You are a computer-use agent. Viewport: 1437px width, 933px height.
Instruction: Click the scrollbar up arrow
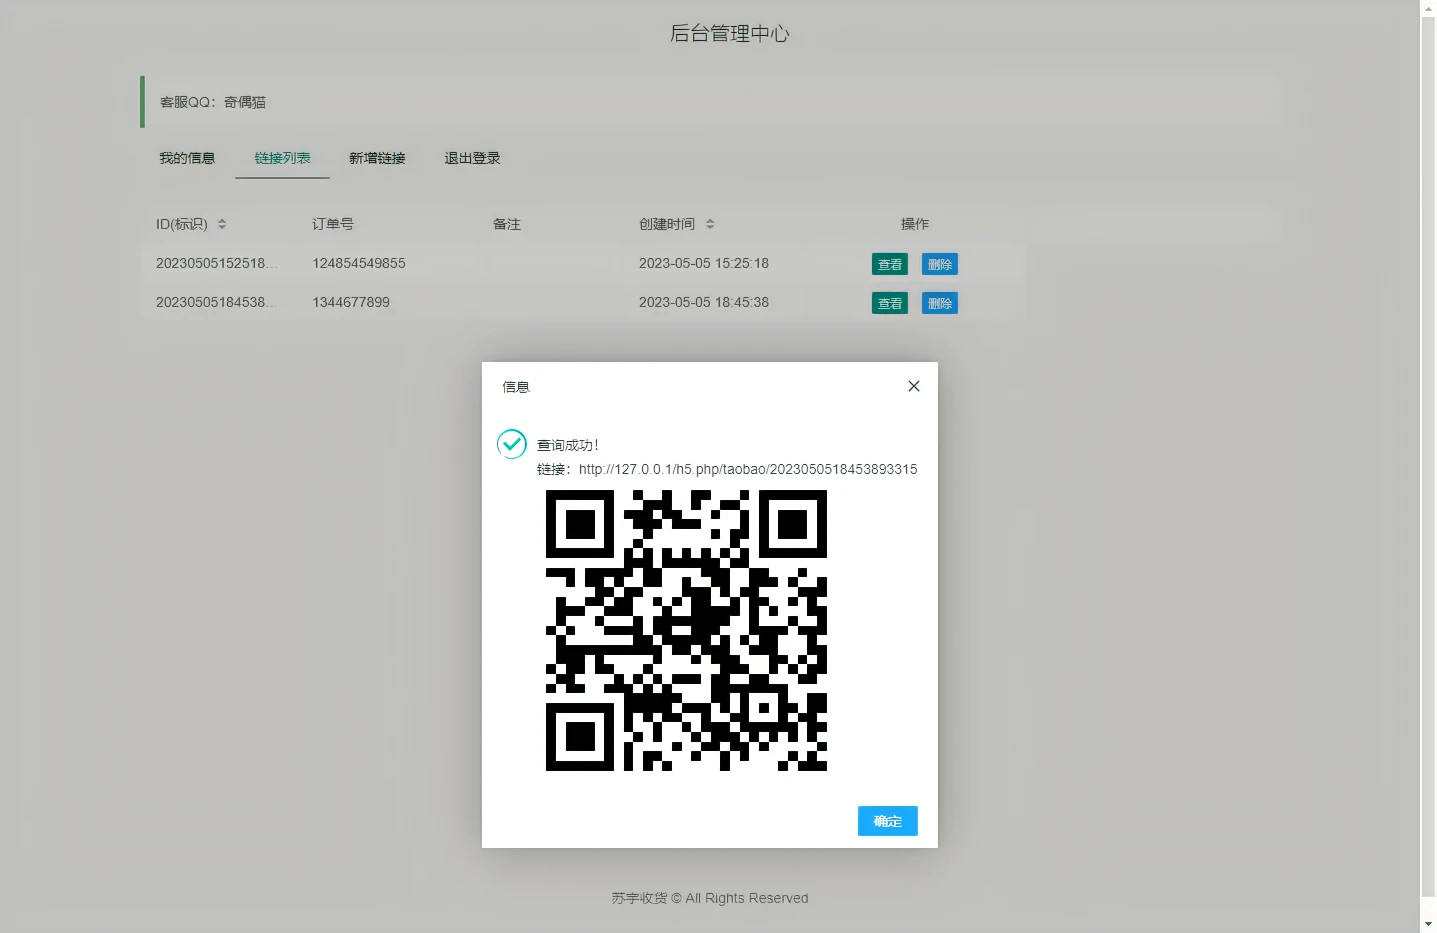[1428, 8]
